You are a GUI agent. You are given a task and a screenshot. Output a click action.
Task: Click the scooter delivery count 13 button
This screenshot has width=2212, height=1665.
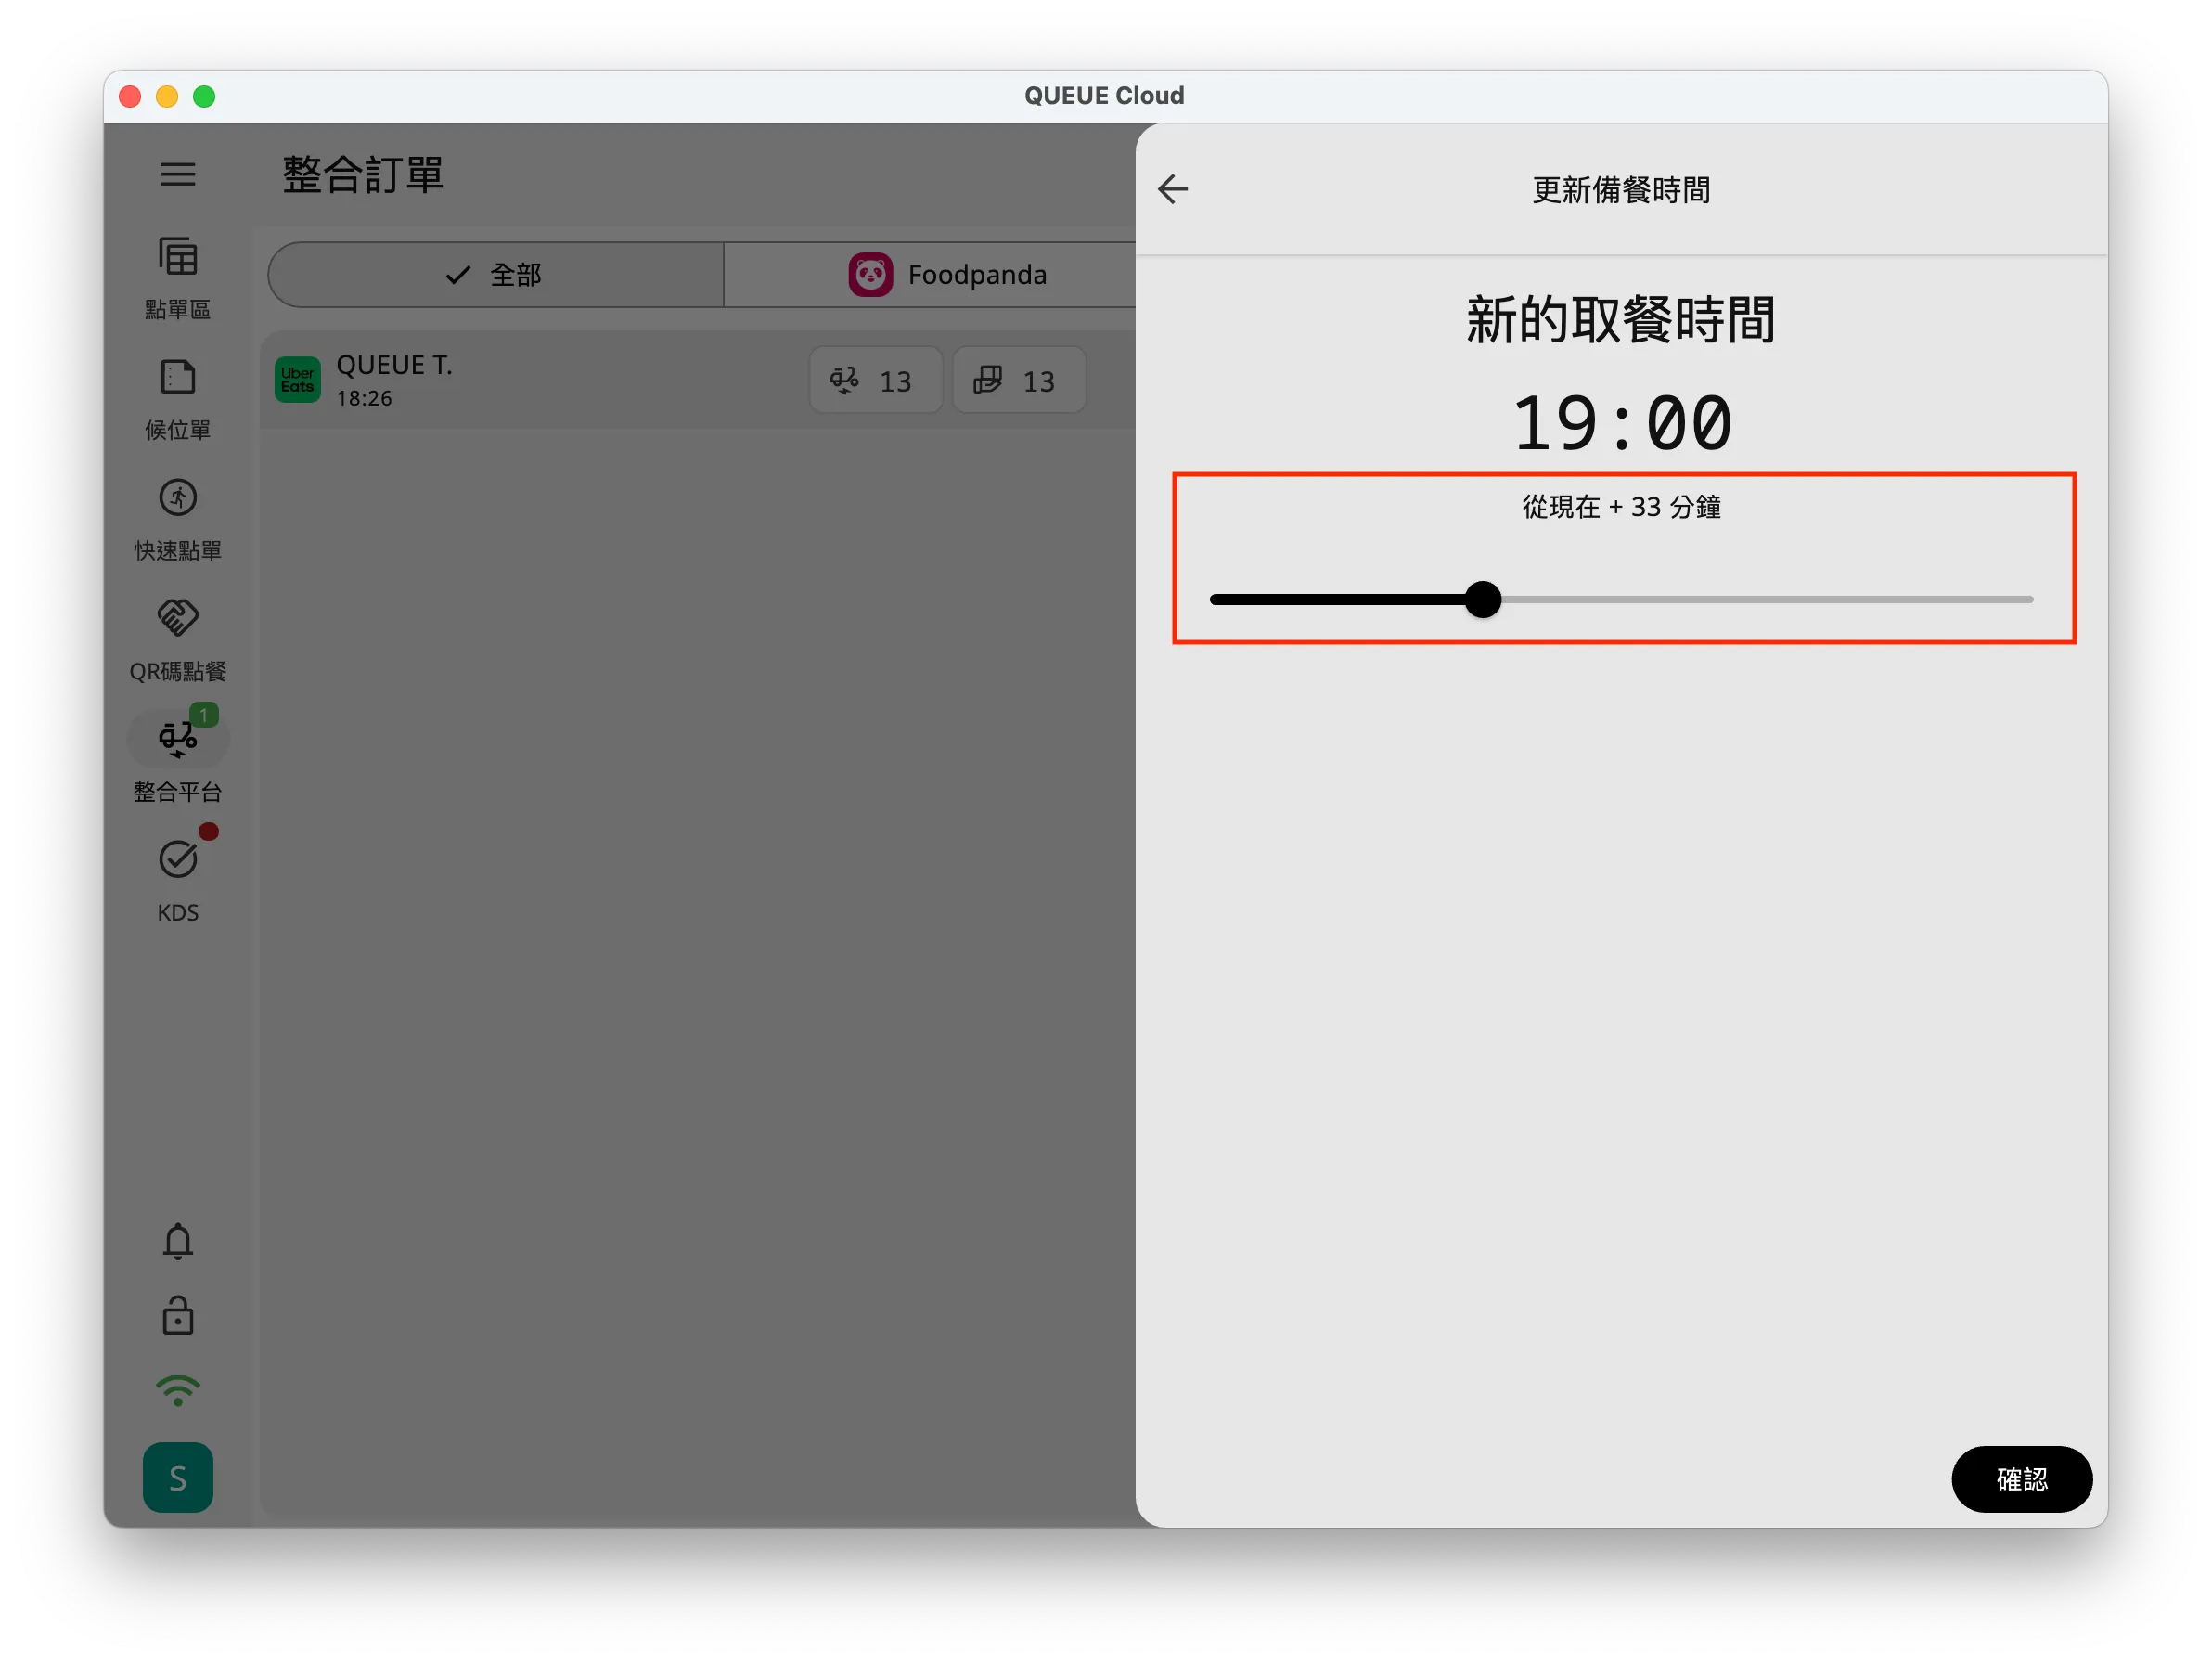point(874,381)
